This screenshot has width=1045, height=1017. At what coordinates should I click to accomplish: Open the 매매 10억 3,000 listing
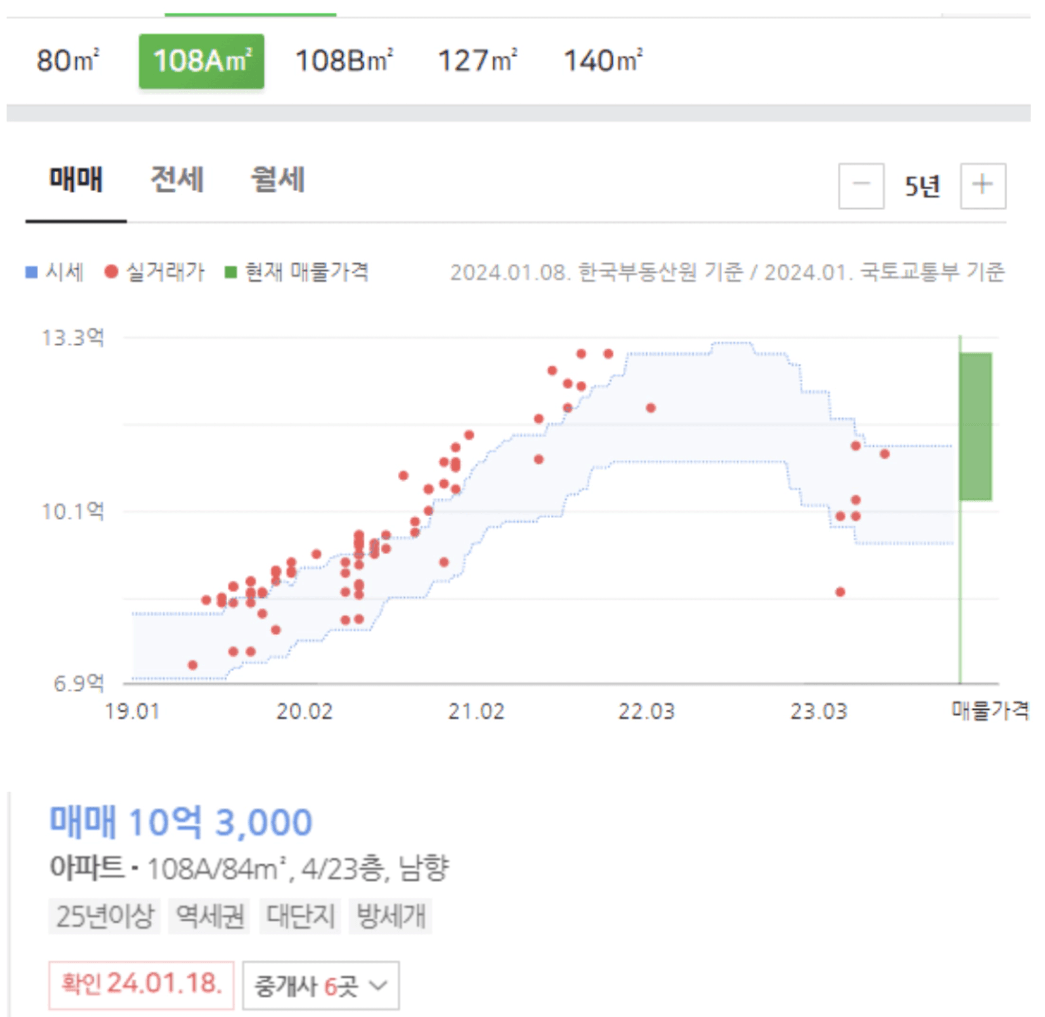coord(181,822)
